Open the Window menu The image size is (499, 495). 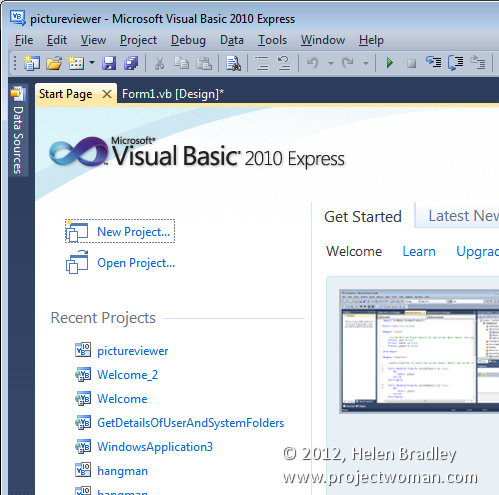point(323,40)
